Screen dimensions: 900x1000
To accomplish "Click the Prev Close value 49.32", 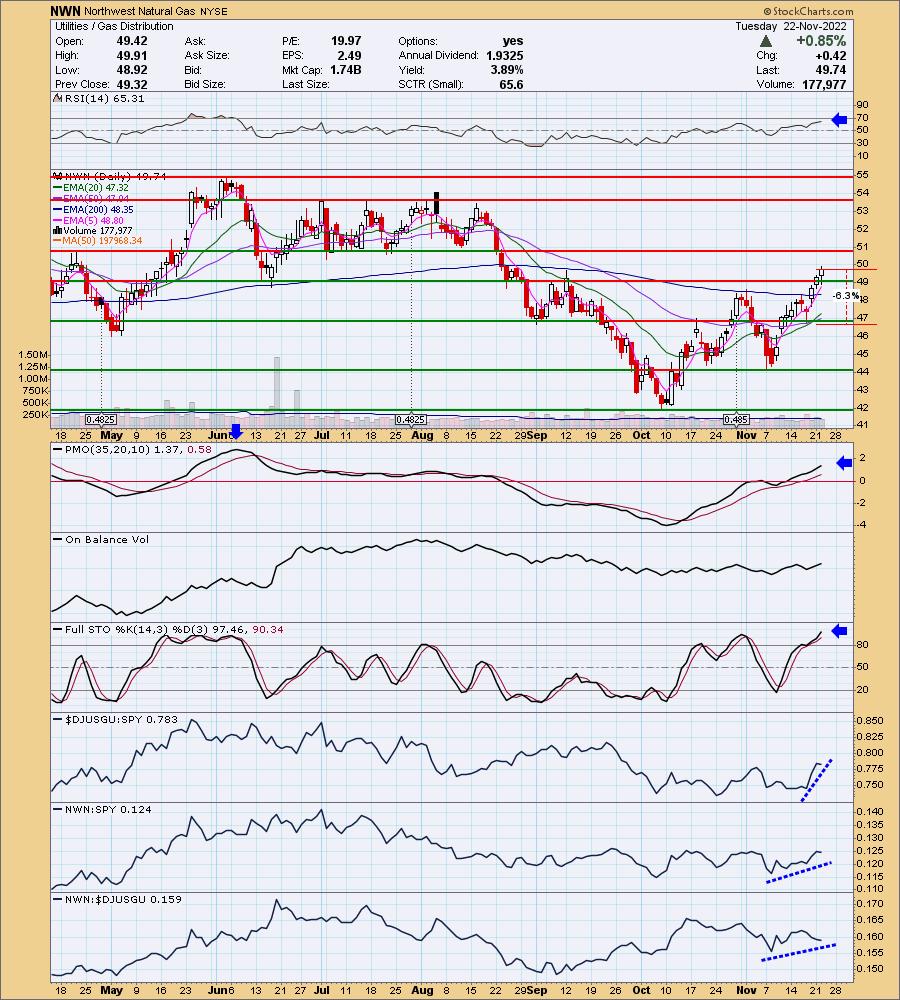I will [x=132, y=84].
